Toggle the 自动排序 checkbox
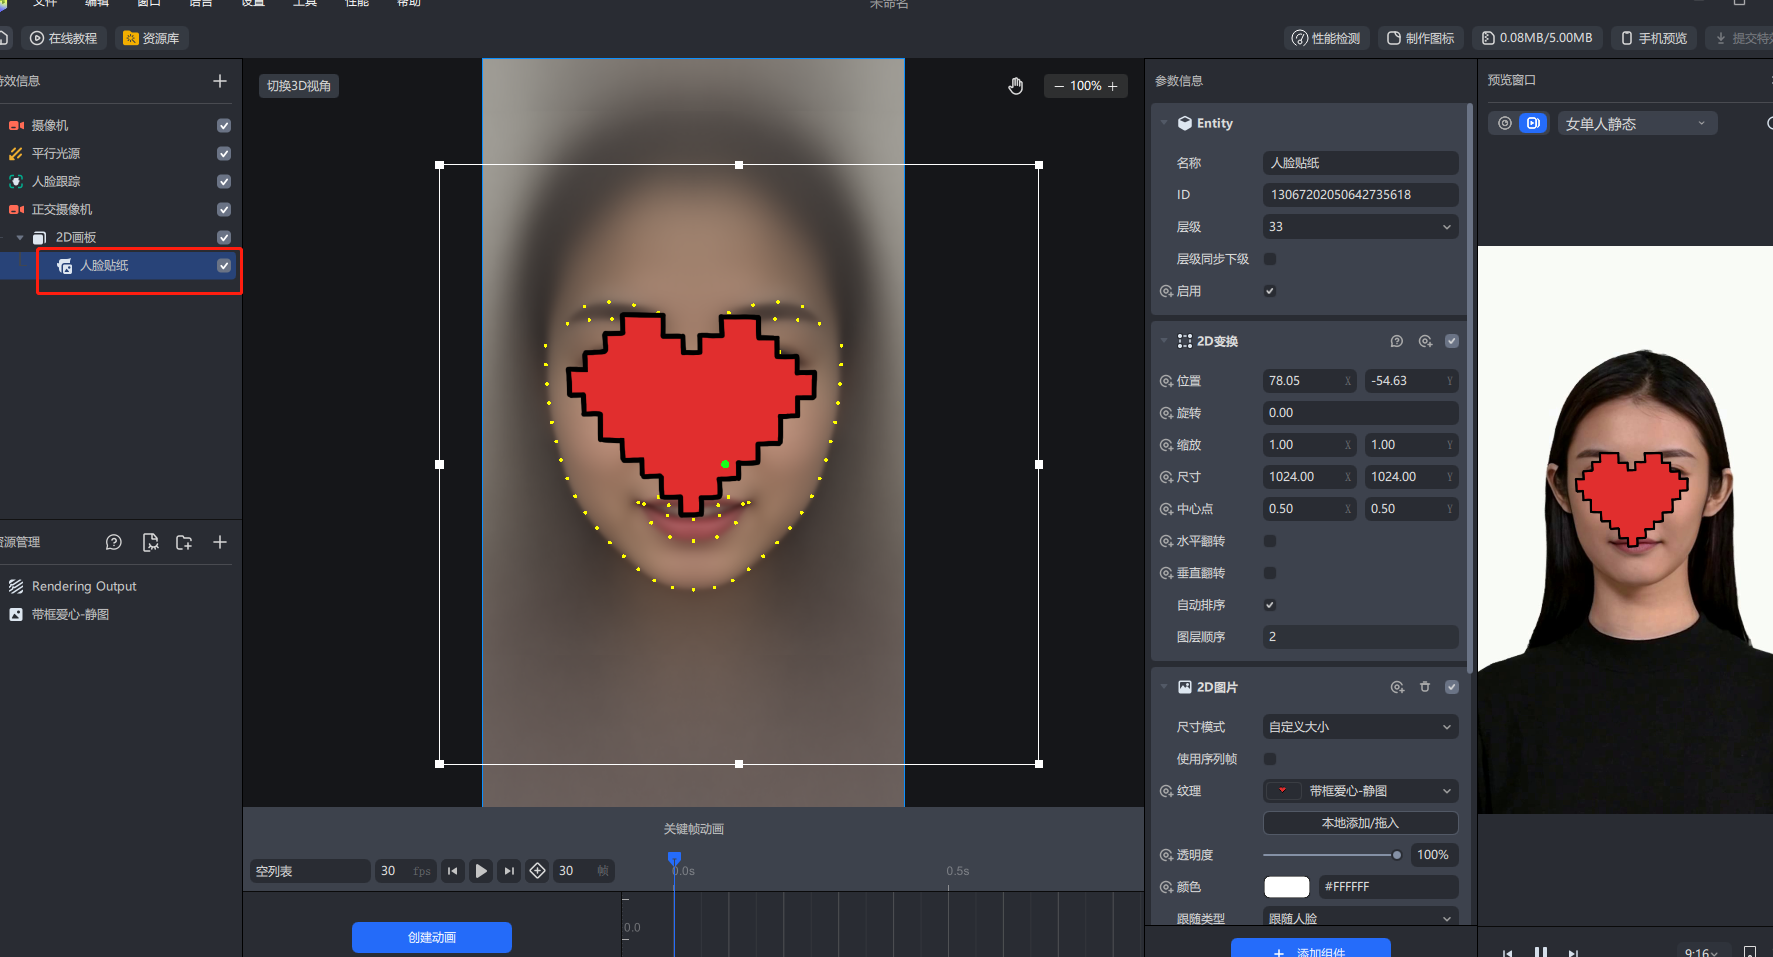The image size is (1773, 957). [1270, 605]
